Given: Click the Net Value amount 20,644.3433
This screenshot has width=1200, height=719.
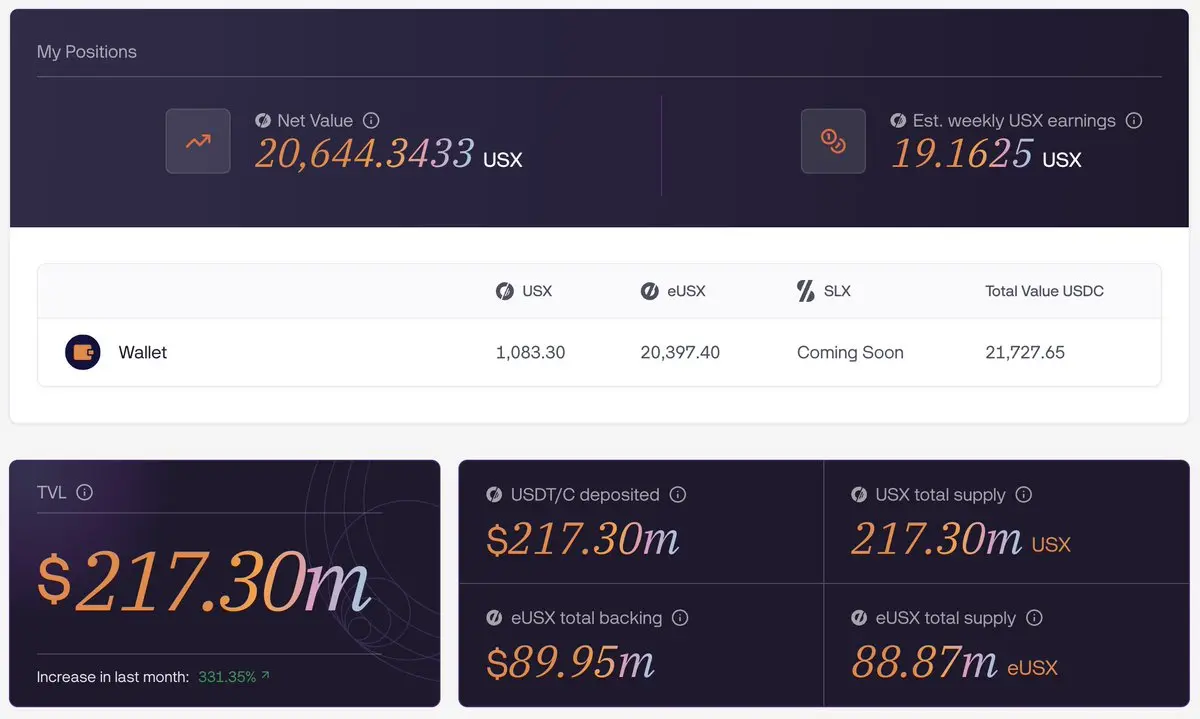Looking at the screenshot, I should click(x=365, y=154).
